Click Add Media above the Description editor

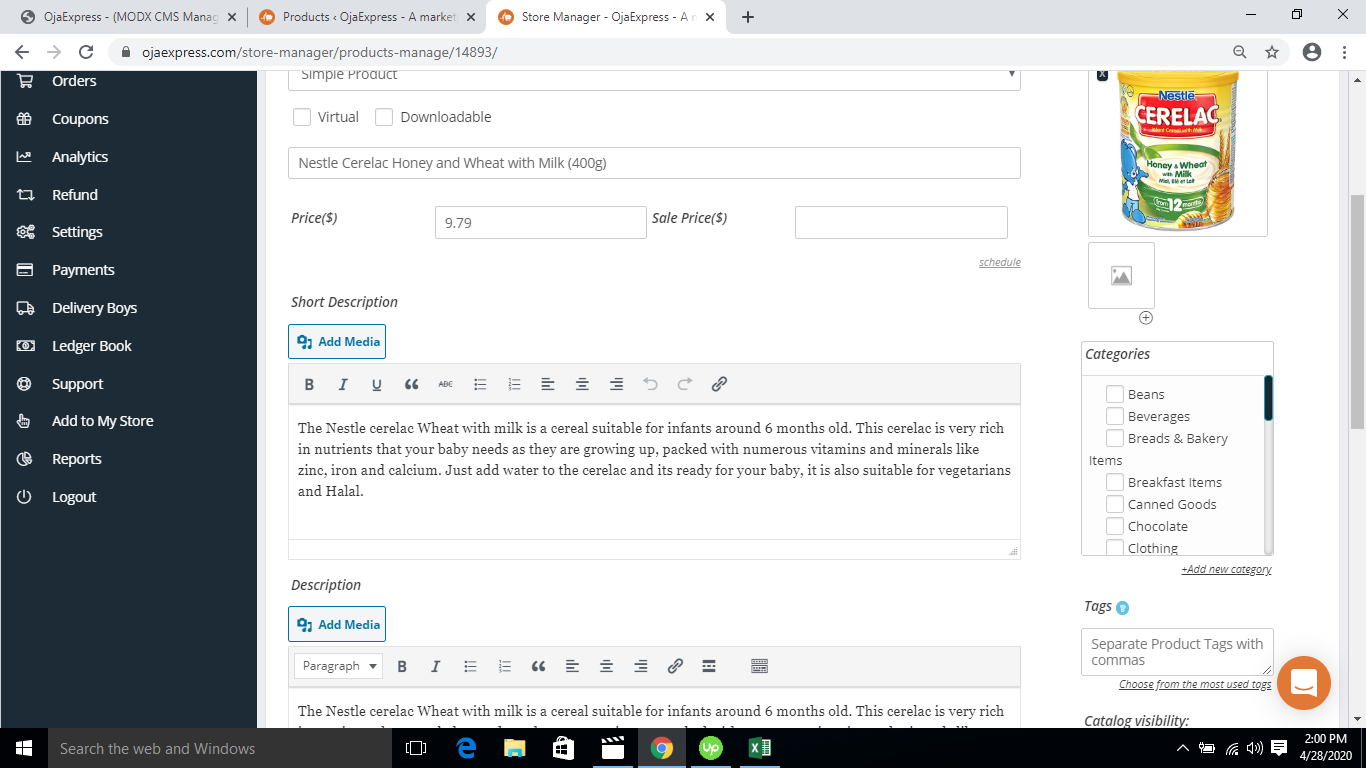337,625
